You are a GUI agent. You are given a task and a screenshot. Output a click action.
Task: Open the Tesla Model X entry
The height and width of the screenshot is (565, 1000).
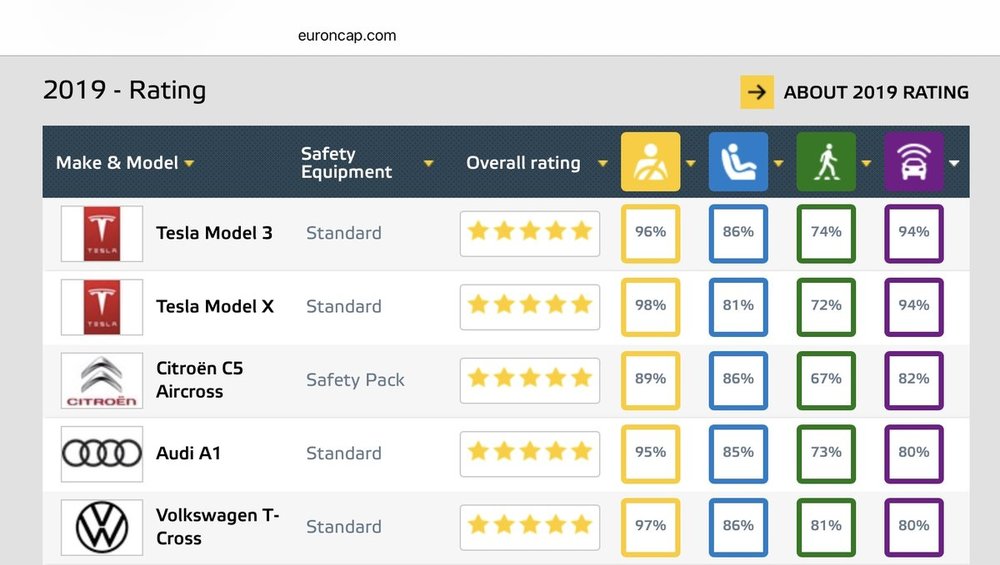215,307
